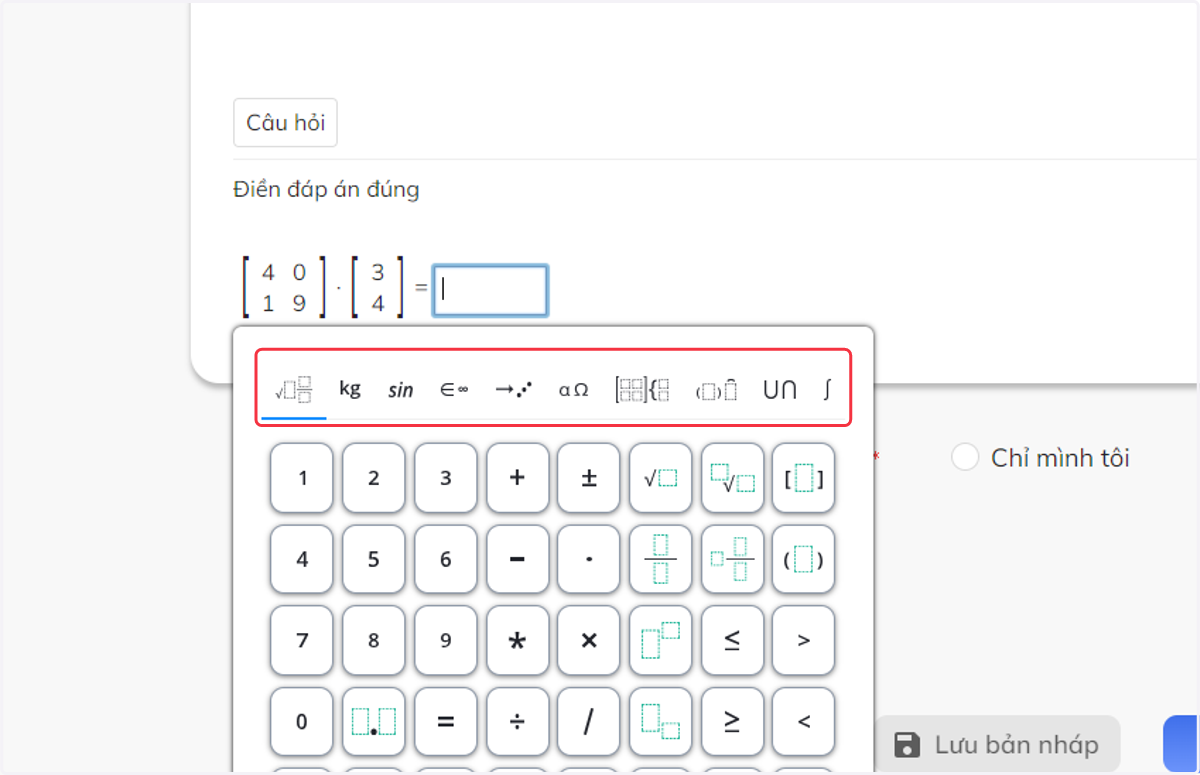Screen dimensions: 1200x775
Task: Insert a mixed fraction template
Action: pos(733,559)
